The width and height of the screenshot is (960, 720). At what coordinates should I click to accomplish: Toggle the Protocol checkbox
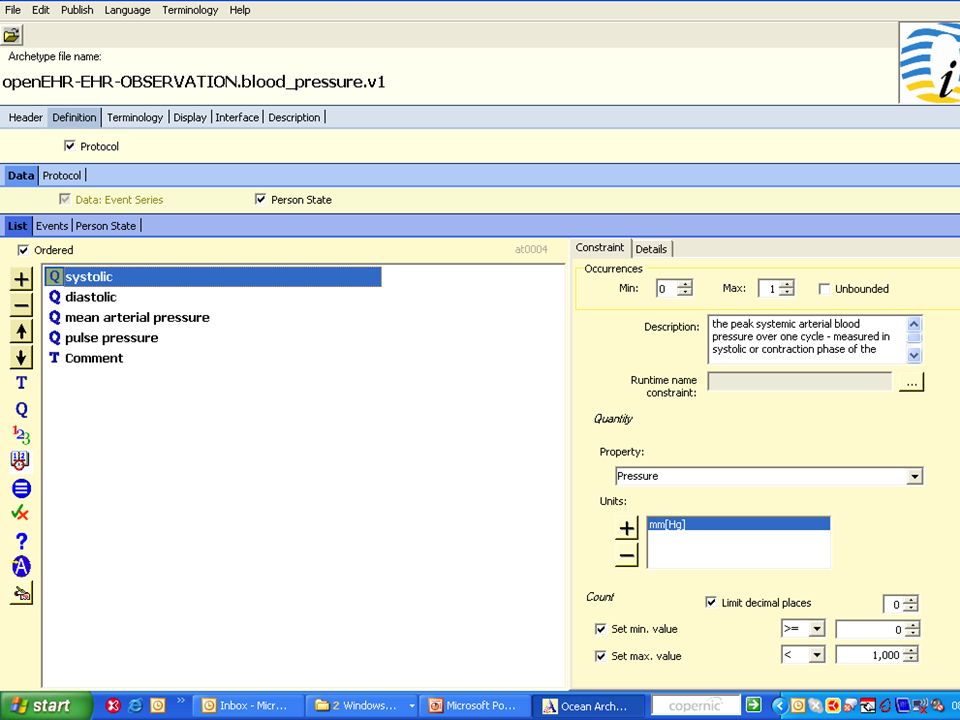pyautogui.click(x=70, y=146)
